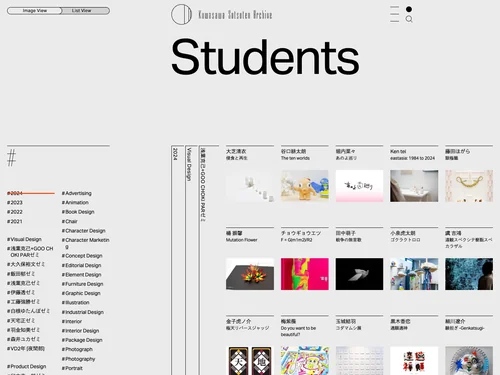Filter by #Graphic Design tag

click(81, 293)
